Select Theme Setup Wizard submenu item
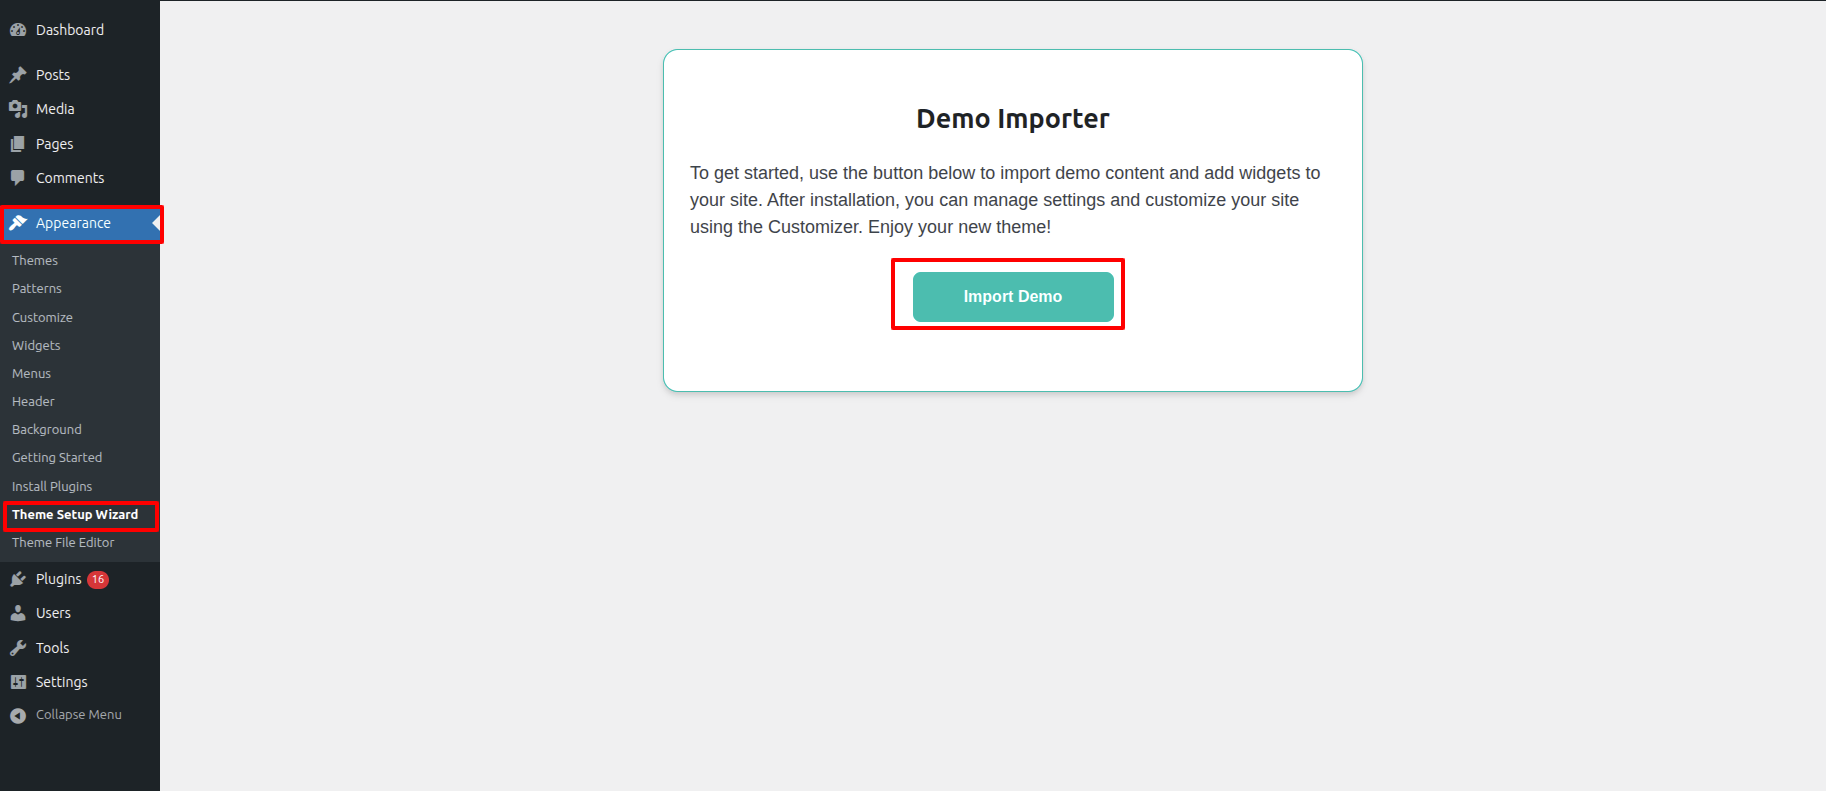1826x791 pixels. 75,515
